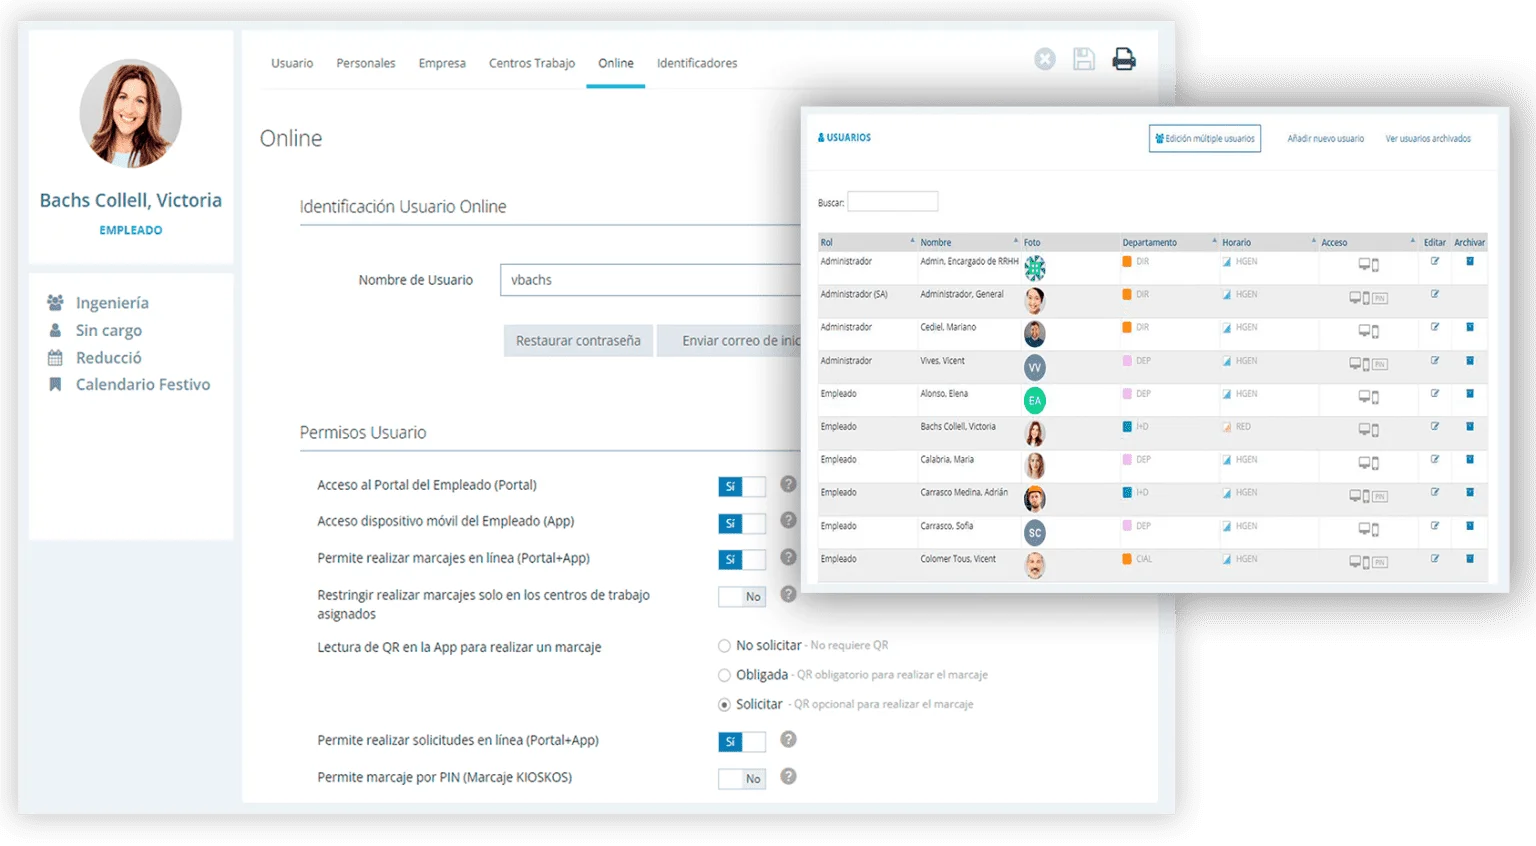Switch to the Empresa tab
This screenshot has height=846, width=1536.
(x=442, y=63)
